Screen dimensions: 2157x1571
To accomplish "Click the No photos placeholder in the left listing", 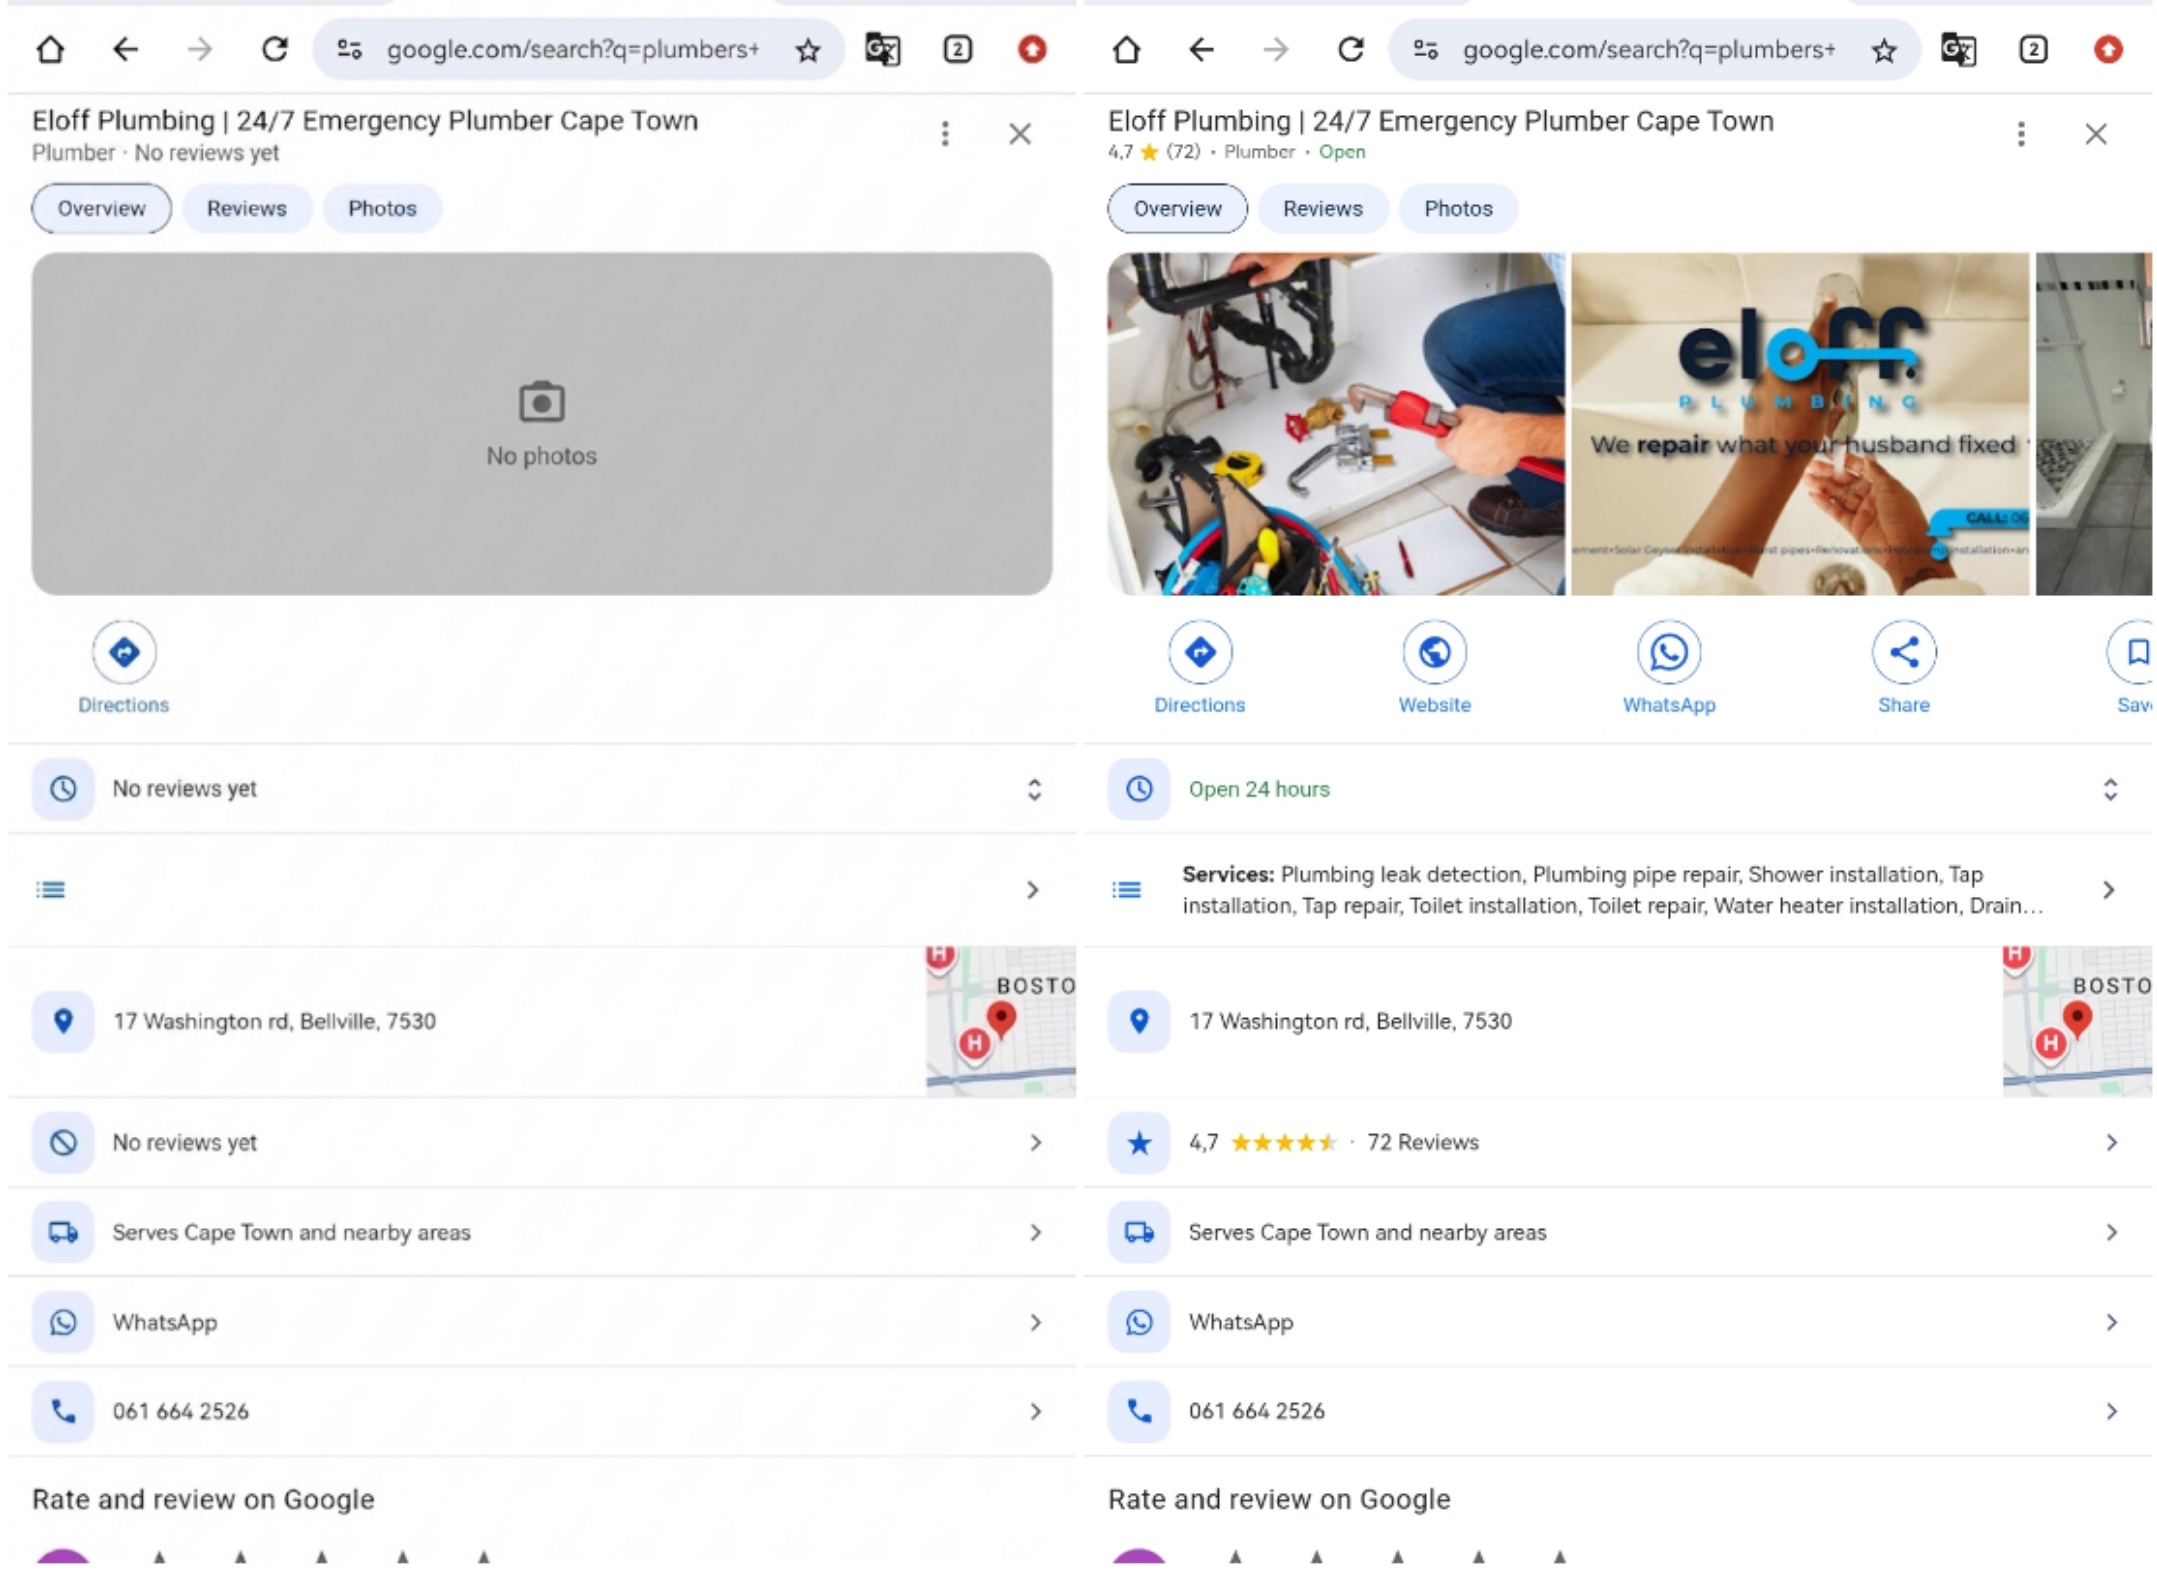I will pos(542,424).
